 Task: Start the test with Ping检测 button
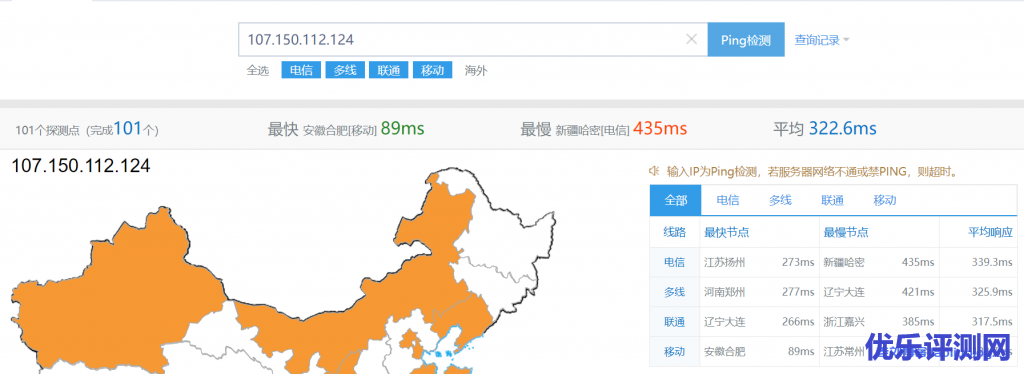pyautogui.click(x=746, y=40)
